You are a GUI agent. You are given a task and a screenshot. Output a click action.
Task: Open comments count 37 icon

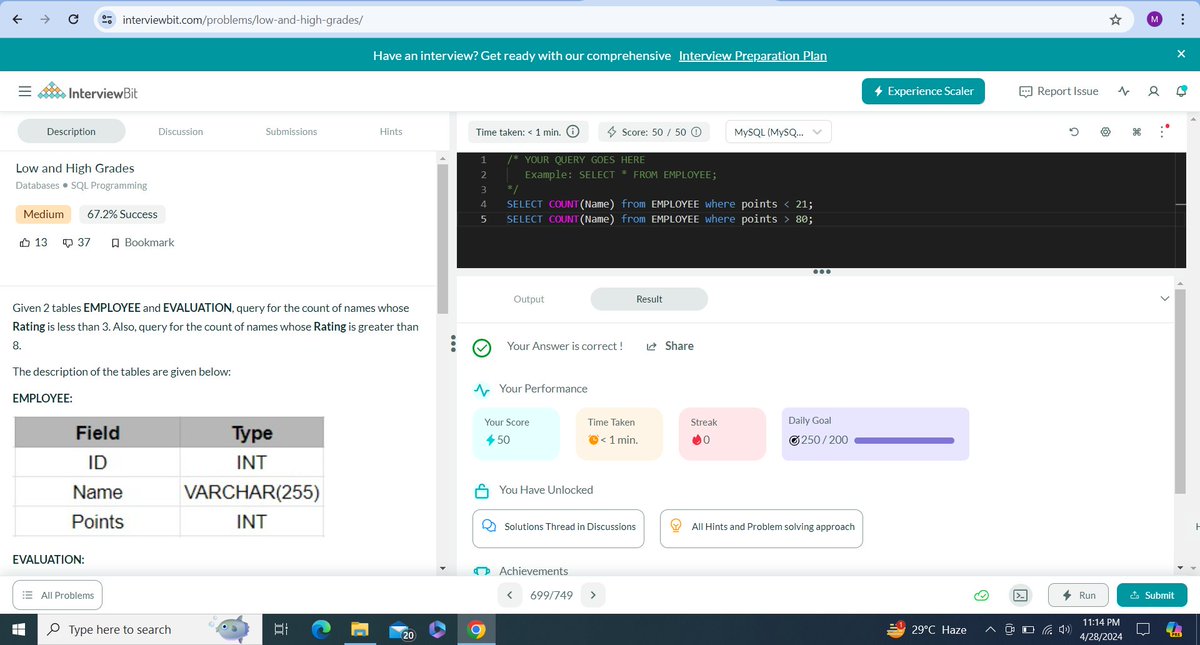68,242
